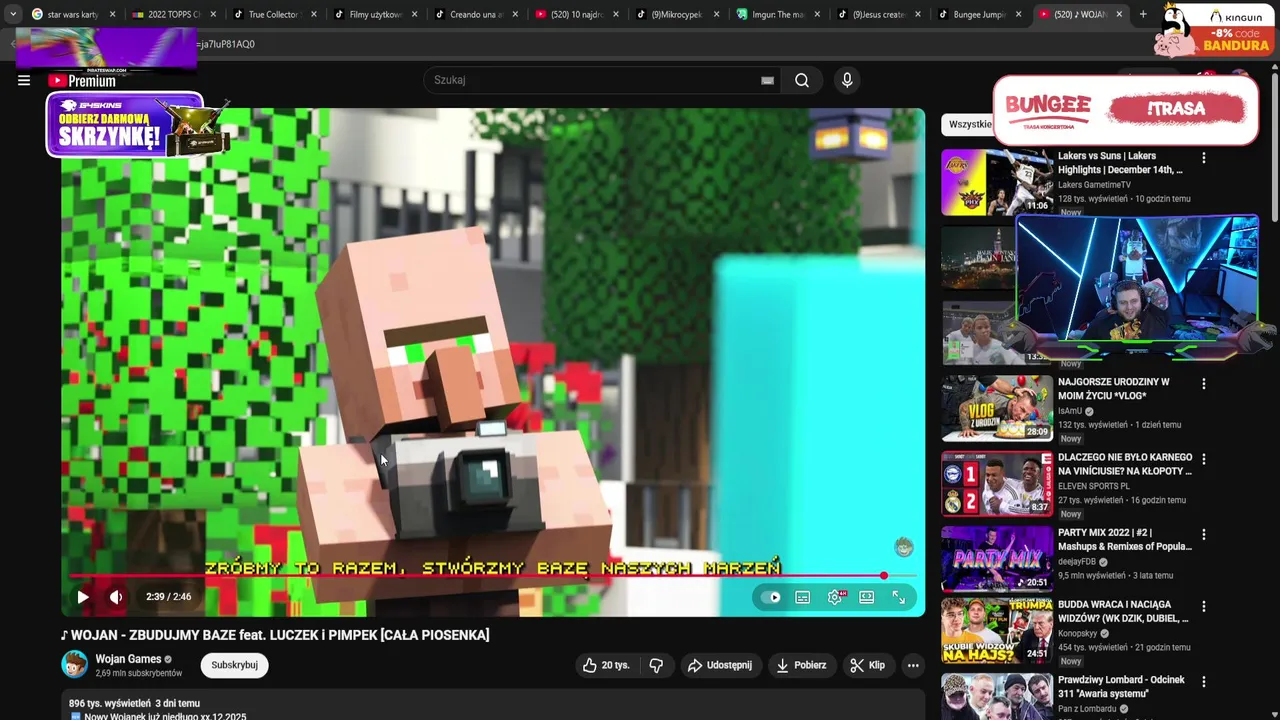Close the Mikrocypek browser tab
This screenshot has height=720, width=1280.
716,15
